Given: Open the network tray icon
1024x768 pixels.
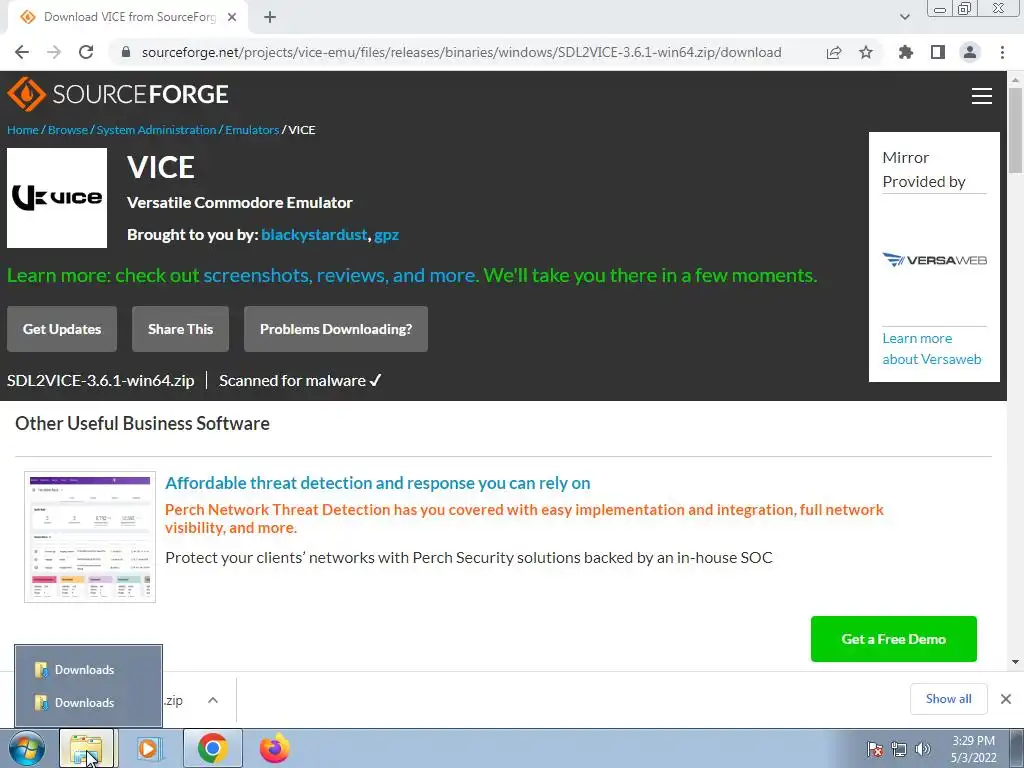Looking at the screenshot, I should tap(899, 749).
